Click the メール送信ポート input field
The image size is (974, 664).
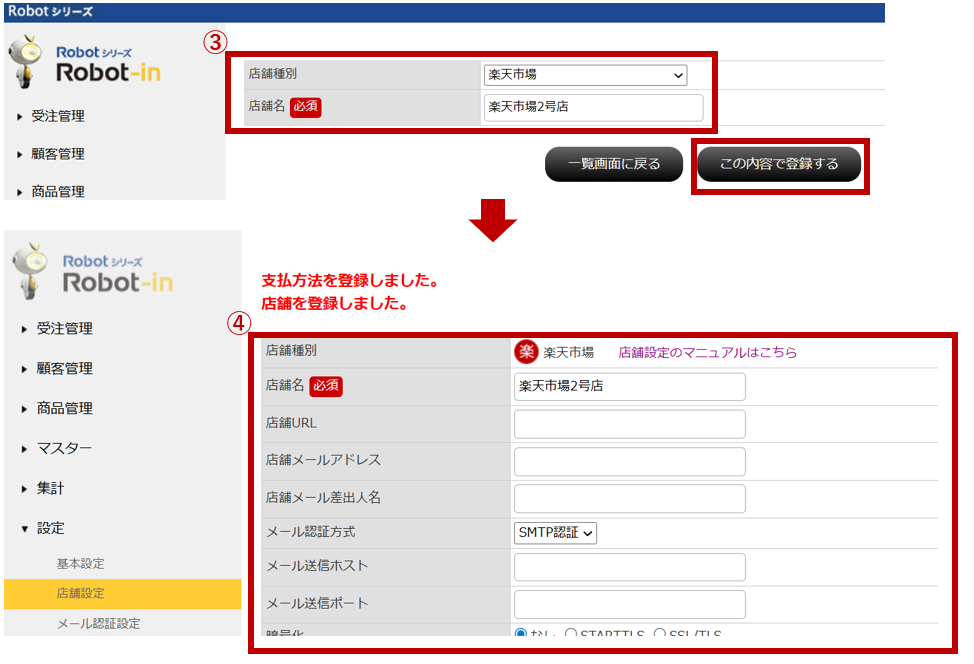pyautogui.click(x=629, y=604)
